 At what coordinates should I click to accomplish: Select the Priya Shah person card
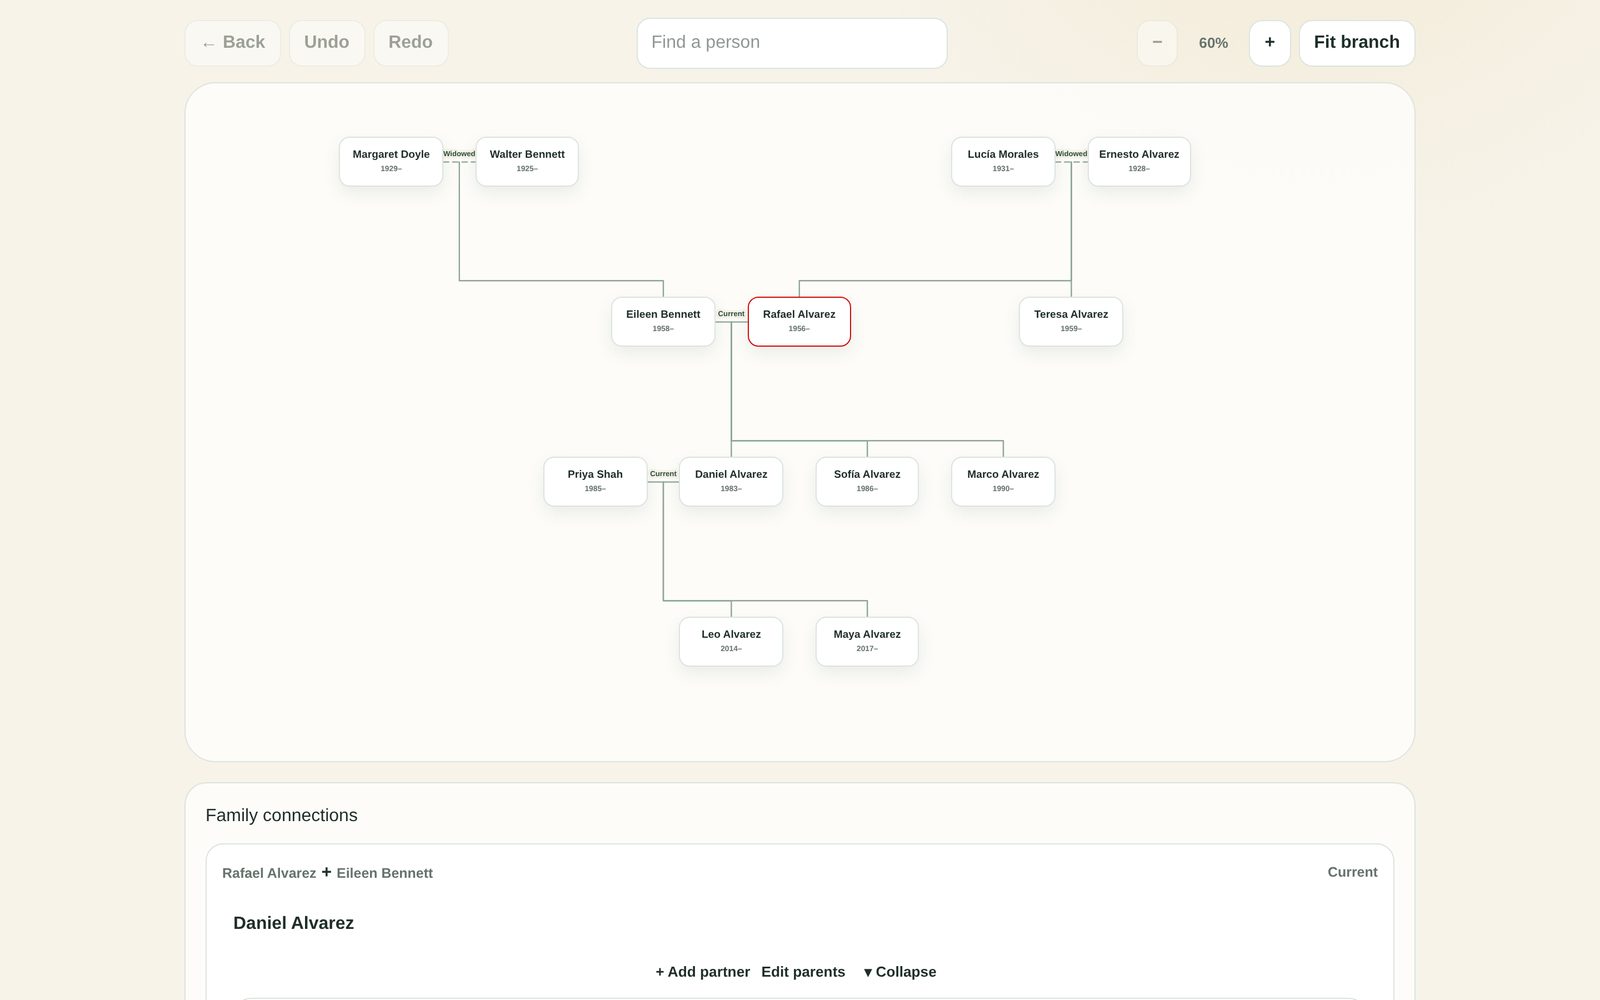click(x=595, y=481)
